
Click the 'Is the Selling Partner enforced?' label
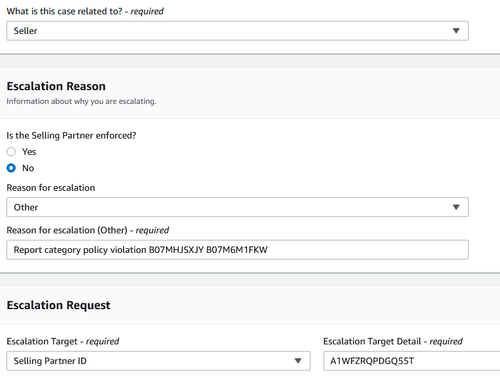[x=71, y=135]
